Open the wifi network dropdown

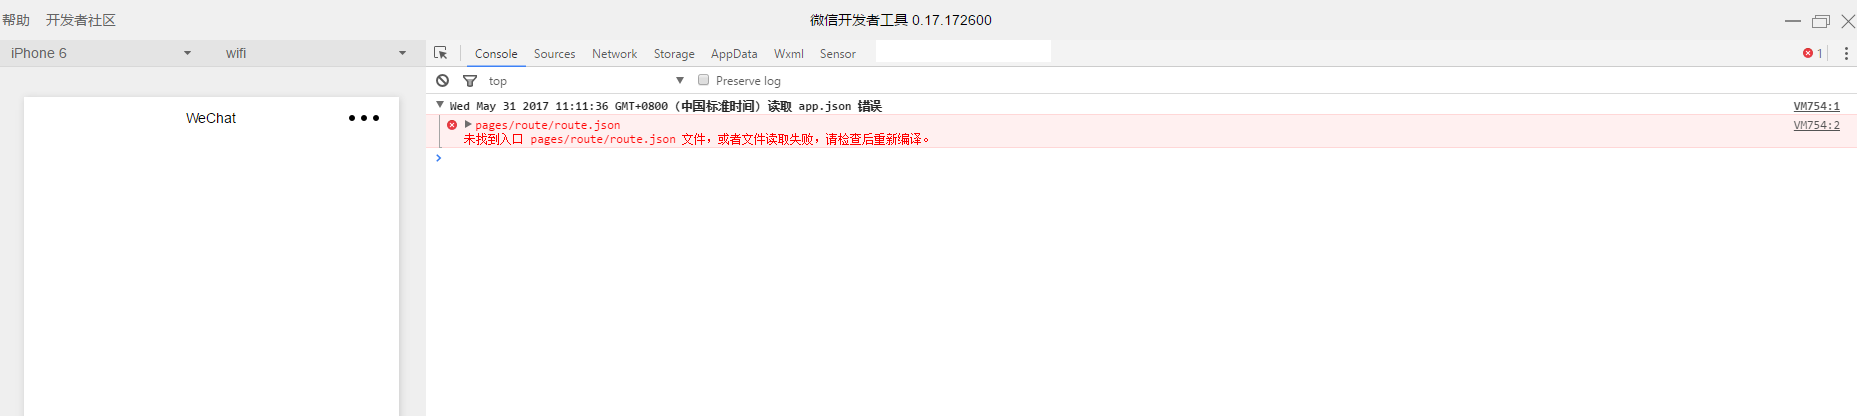[315, 53]
